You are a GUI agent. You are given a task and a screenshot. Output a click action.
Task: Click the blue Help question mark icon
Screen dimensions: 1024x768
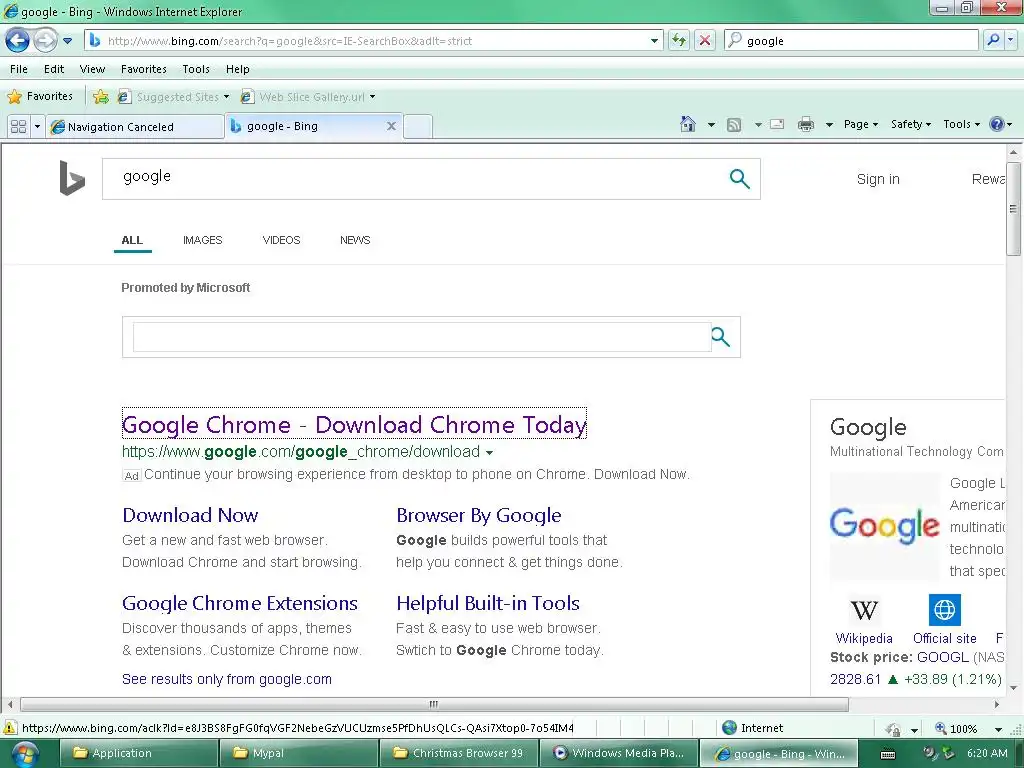click(x=997, y=124)
